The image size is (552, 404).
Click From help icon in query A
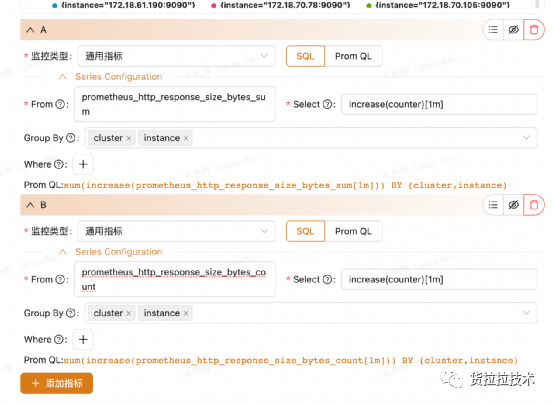click(61, 104)
